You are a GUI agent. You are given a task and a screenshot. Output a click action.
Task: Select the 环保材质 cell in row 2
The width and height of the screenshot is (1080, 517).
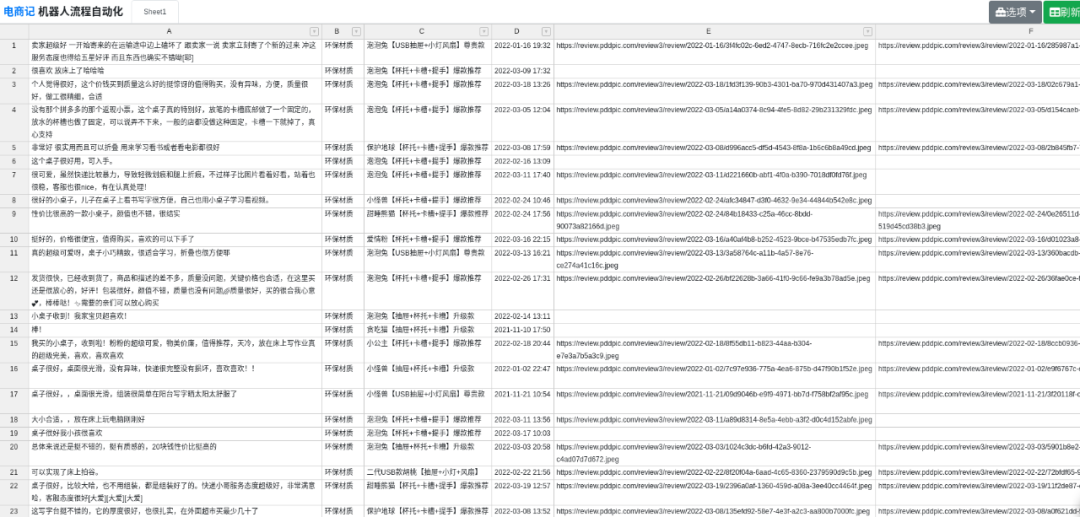tap(343, 70)
